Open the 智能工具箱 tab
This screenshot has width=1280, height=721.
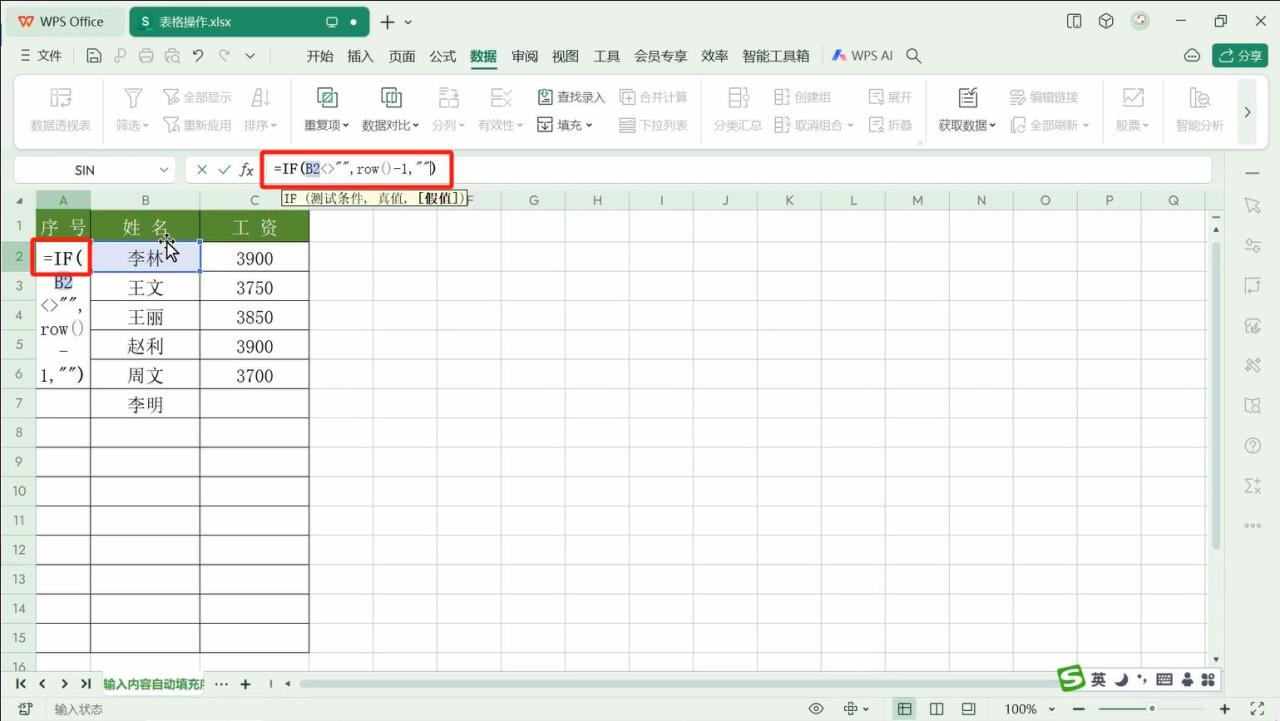click(x=776, y=56)
